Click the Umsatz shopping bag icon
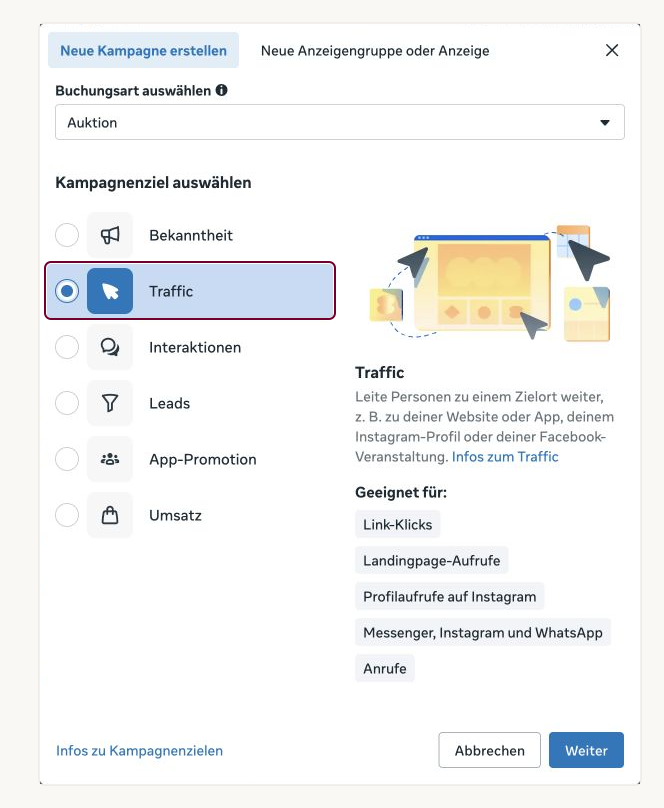This screenshot has height=808, width=664. (110, 515)
